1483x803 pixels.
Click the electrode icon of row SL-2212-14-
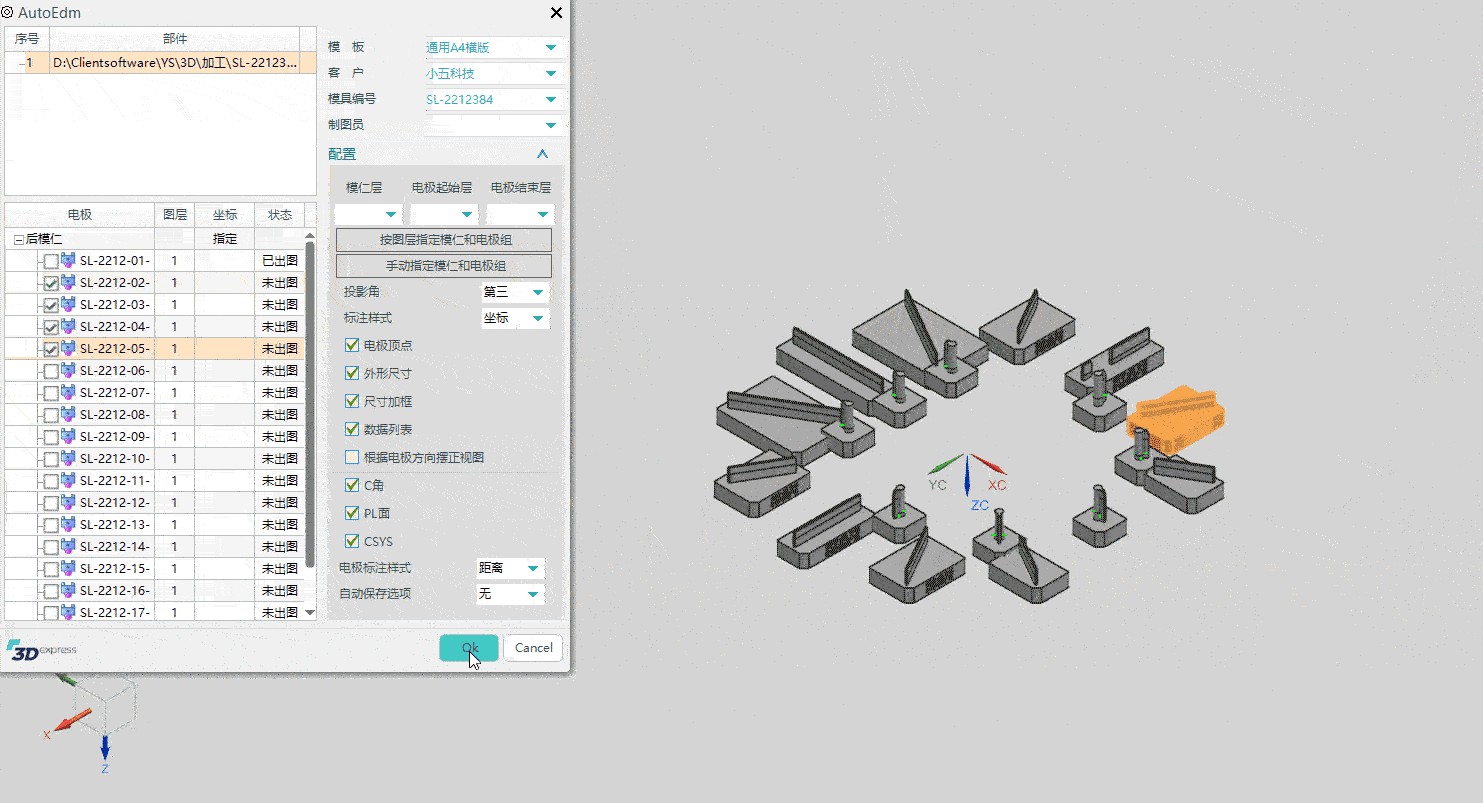click(68, 547)
